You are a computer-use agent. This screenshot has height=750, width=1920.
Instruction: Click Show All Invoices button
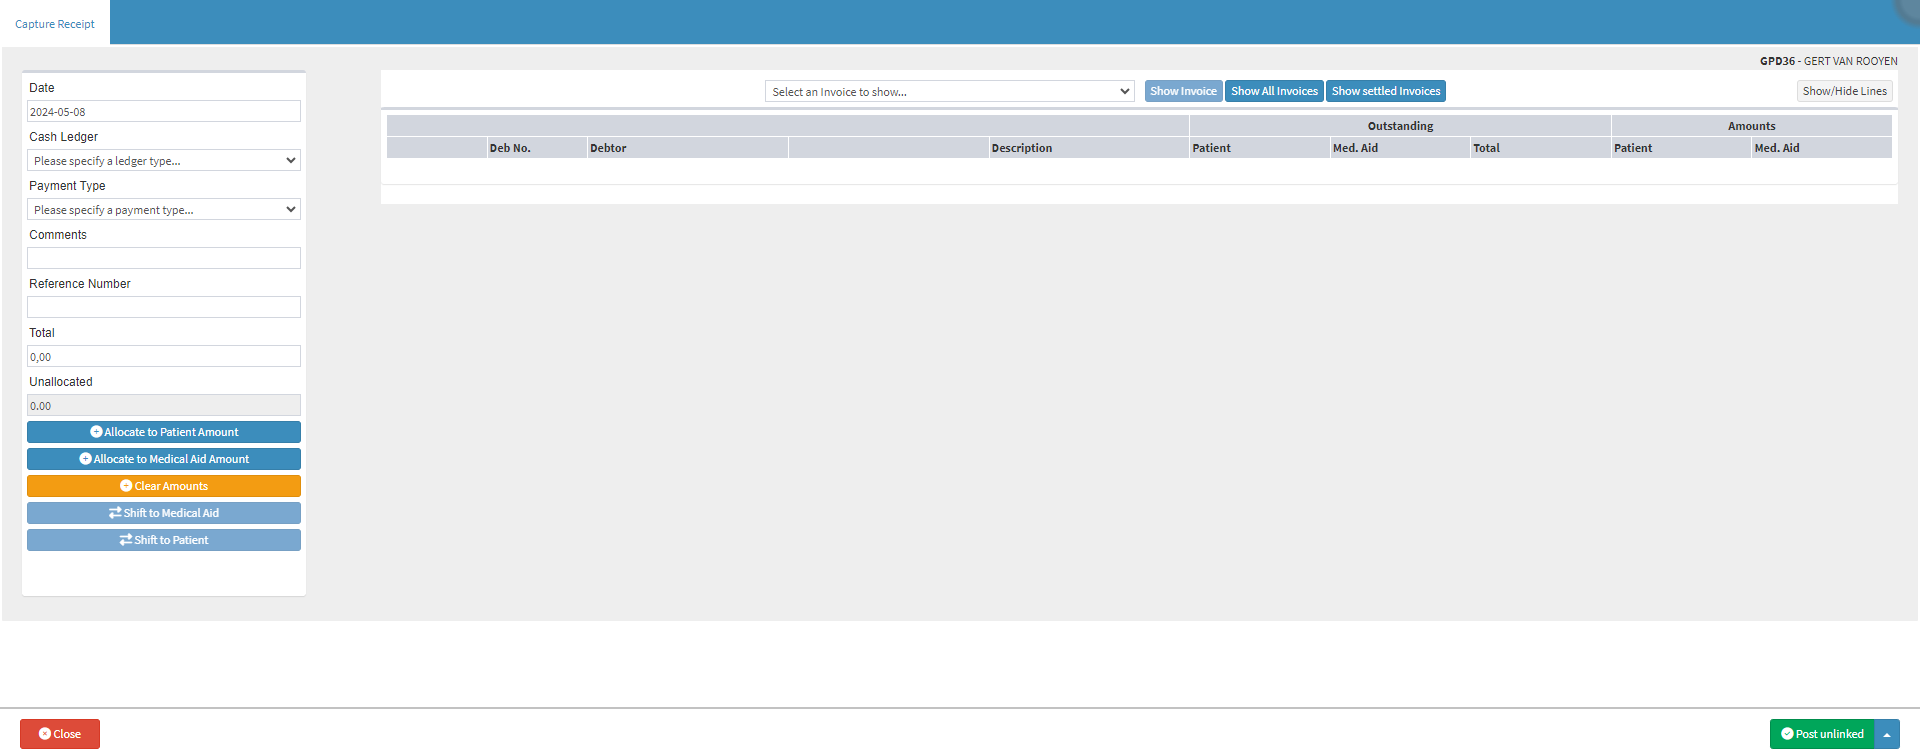tap(1274, 91)
